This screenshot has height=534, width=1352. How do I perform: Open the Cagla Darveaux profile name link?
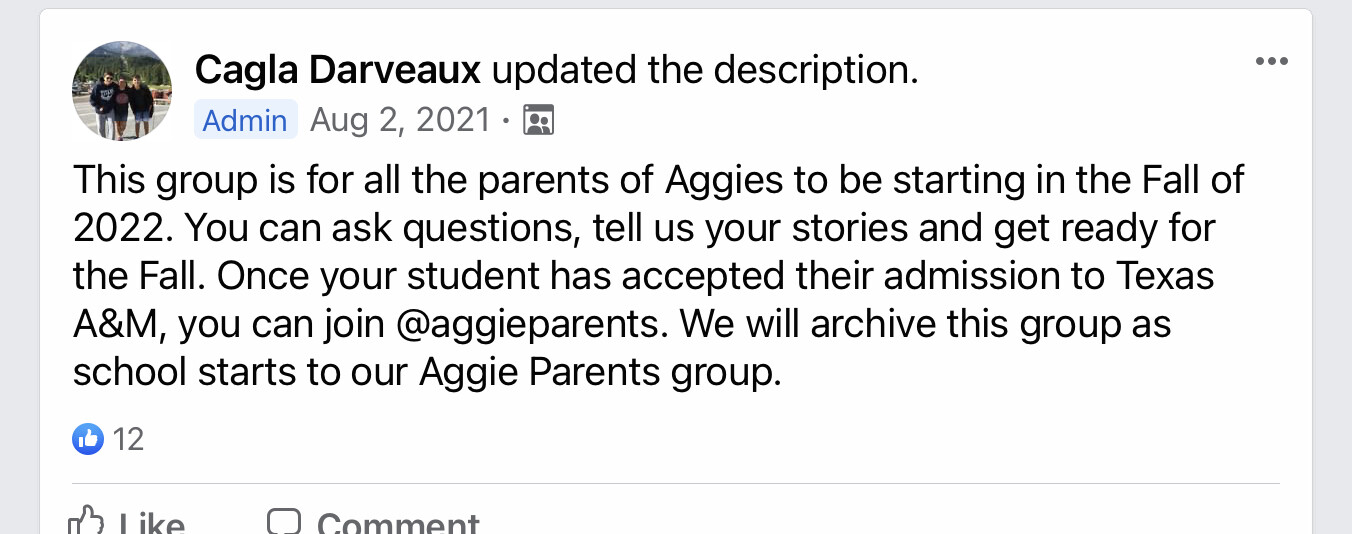pyautogui.click(x=338, y=70)
